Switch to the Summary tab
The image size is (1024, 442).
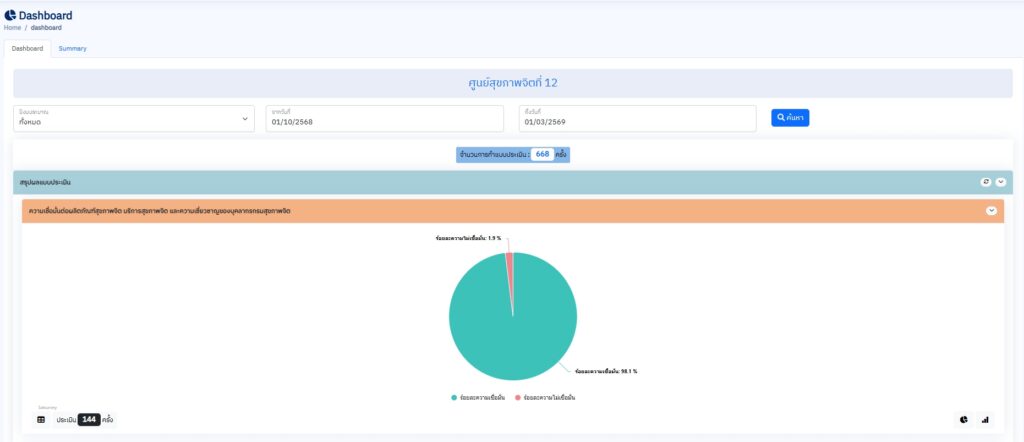click(72, 48)
